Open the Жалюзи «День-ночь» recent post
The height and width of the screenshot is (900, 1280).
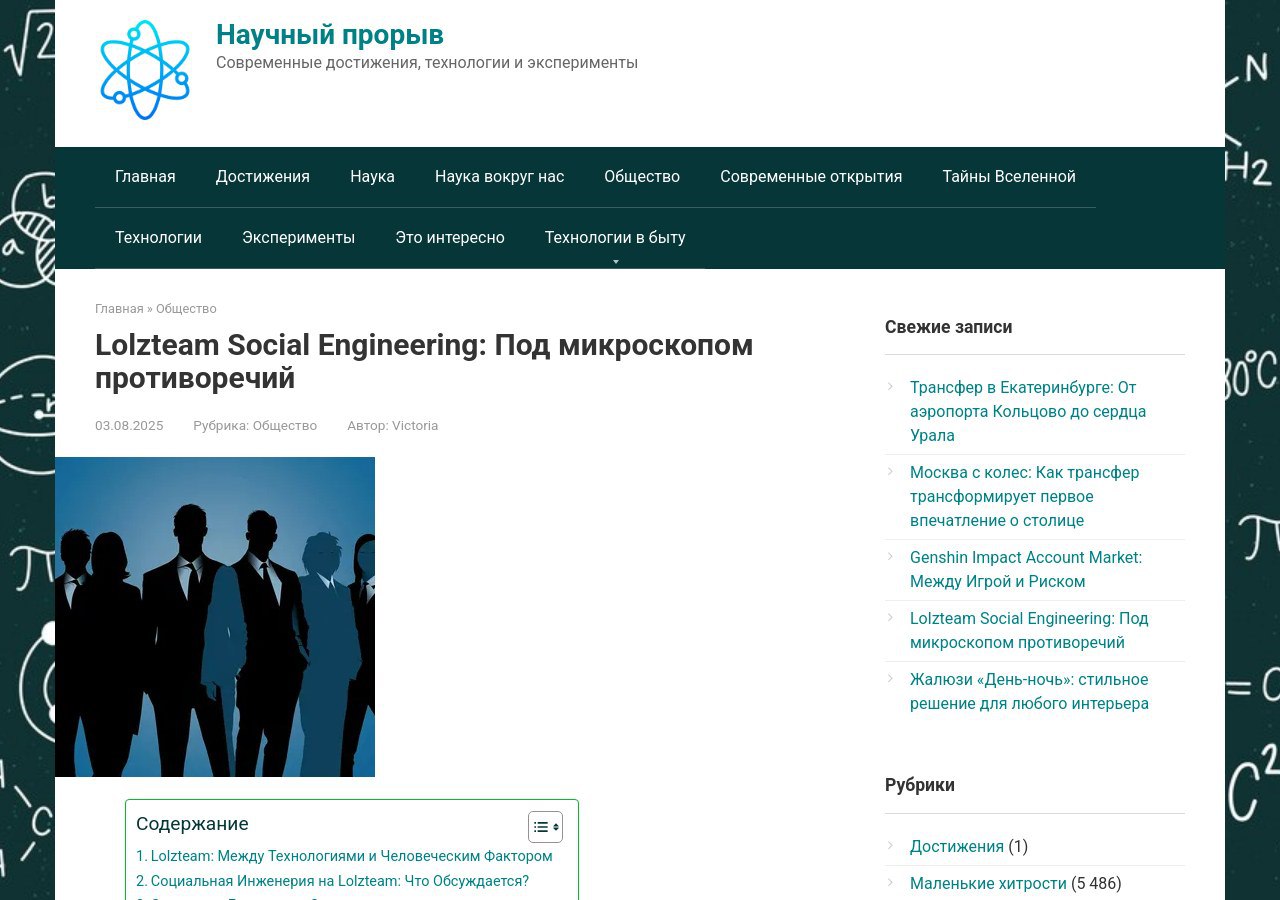point(1029,691)
